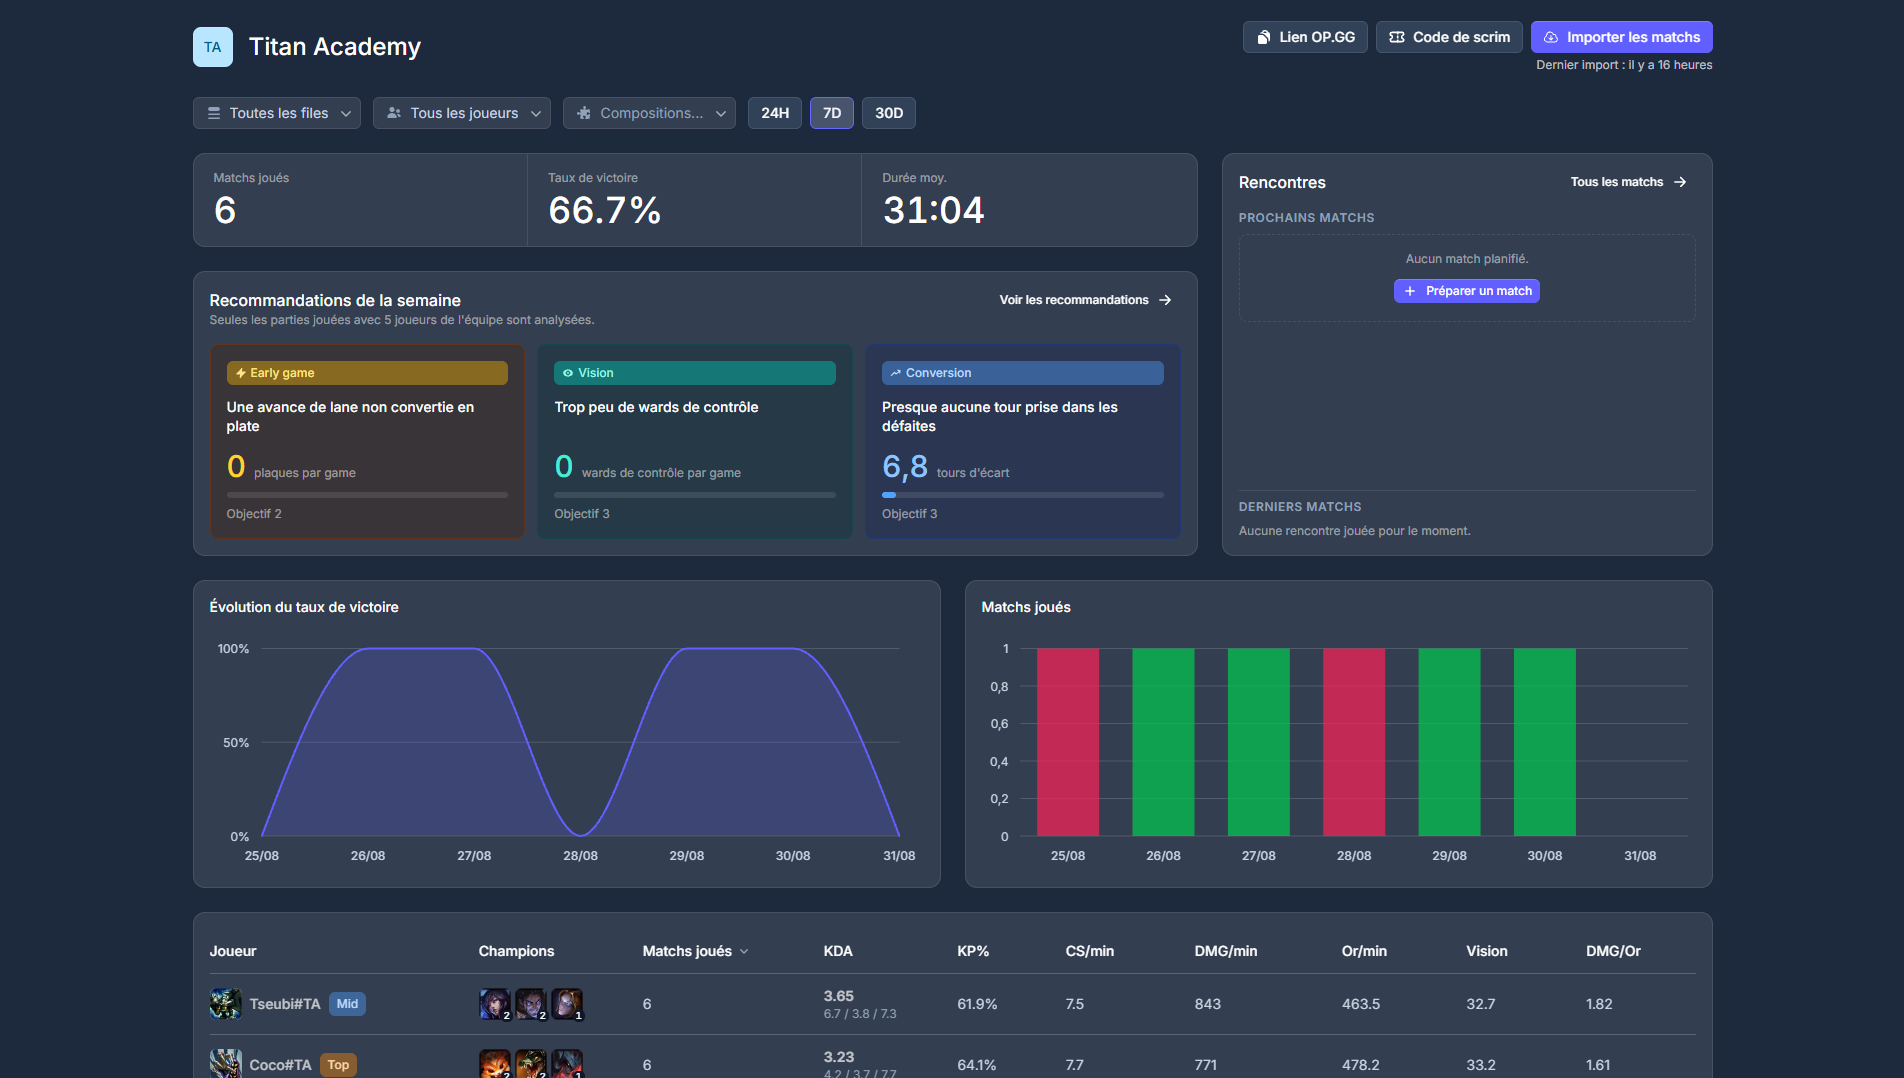Expand the Toutes les files dropdown
The image size is (1904, 1078).
[277, 113]
